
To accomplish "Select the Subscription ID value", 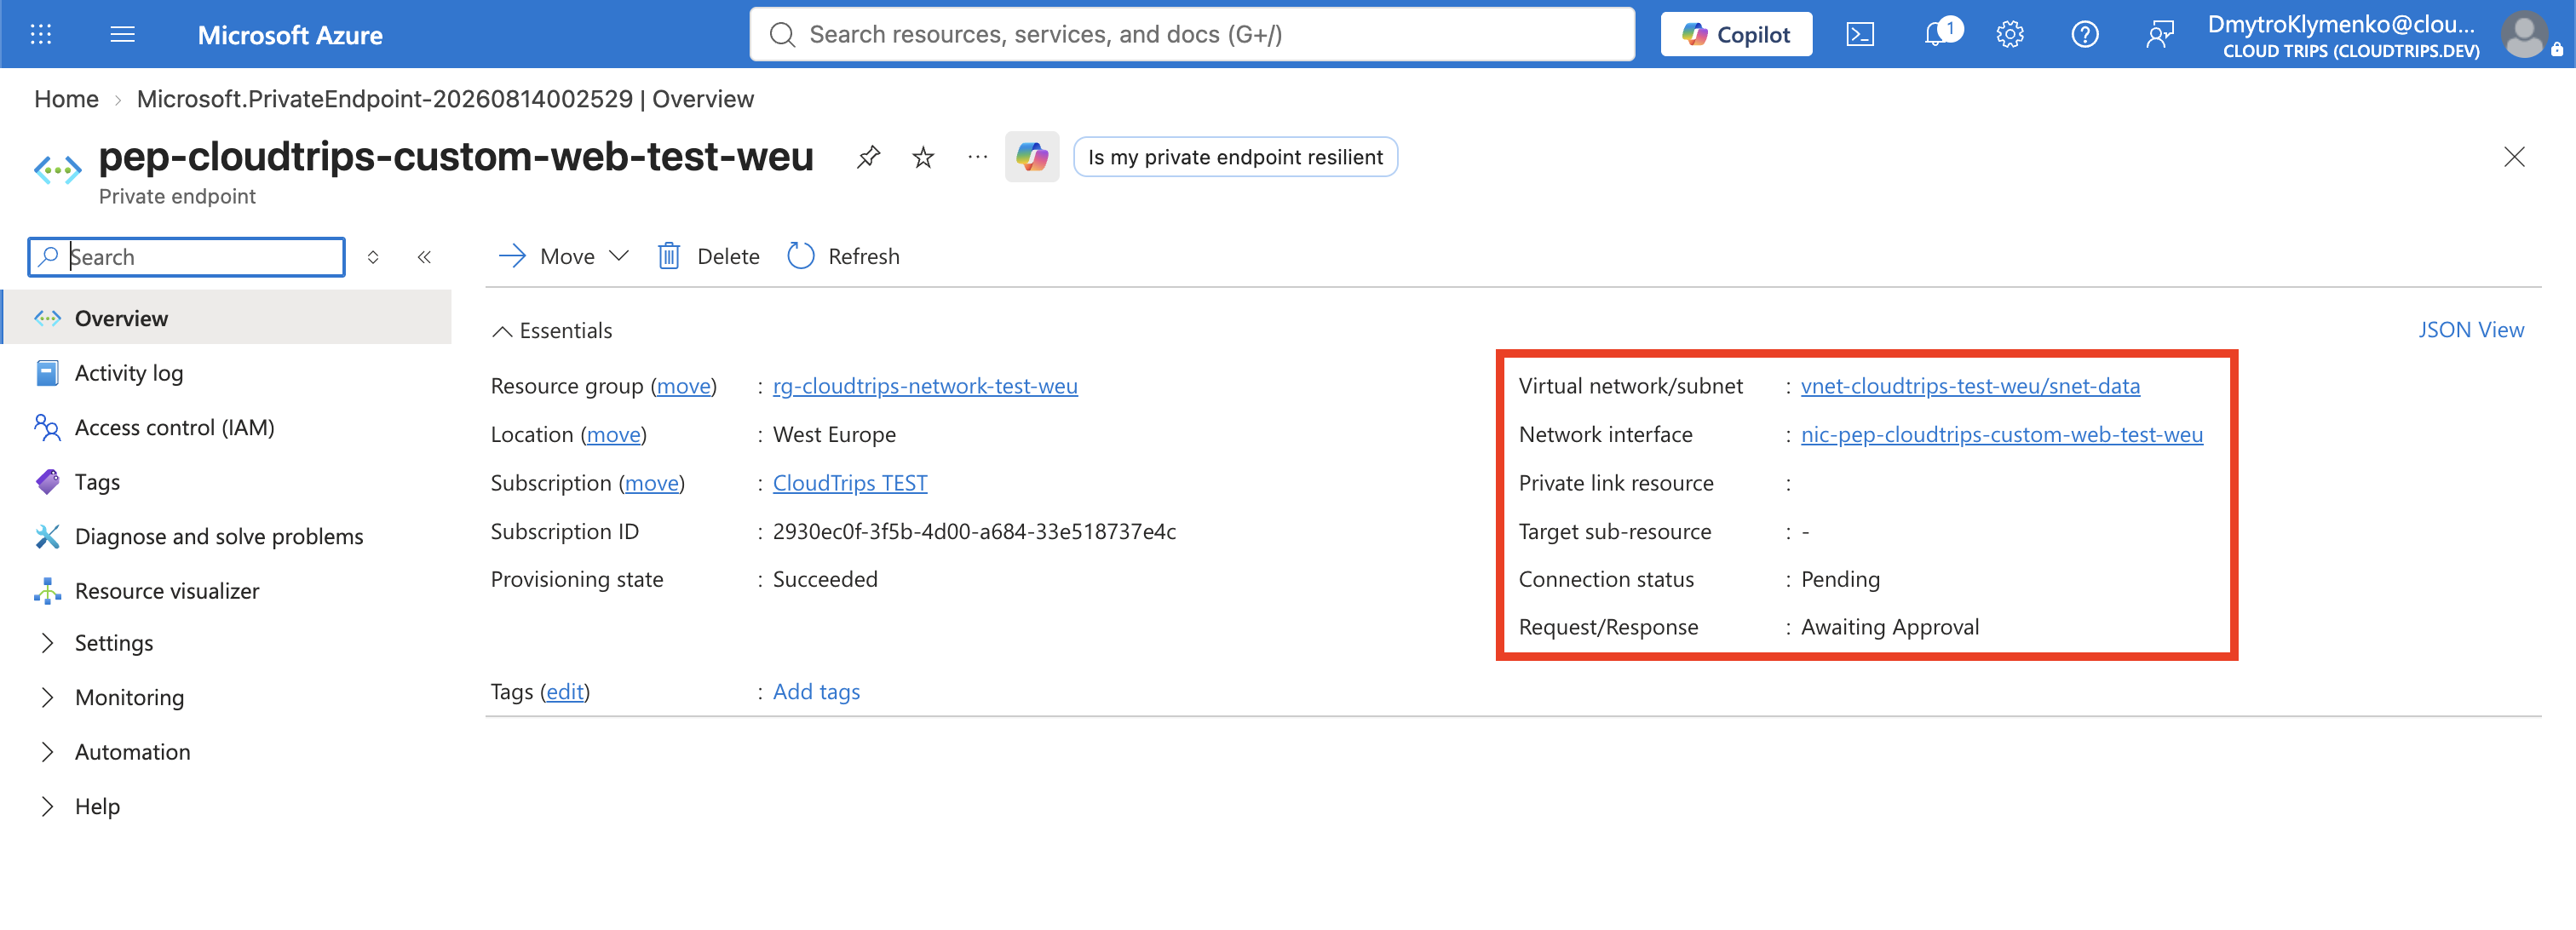I will 974,531.
